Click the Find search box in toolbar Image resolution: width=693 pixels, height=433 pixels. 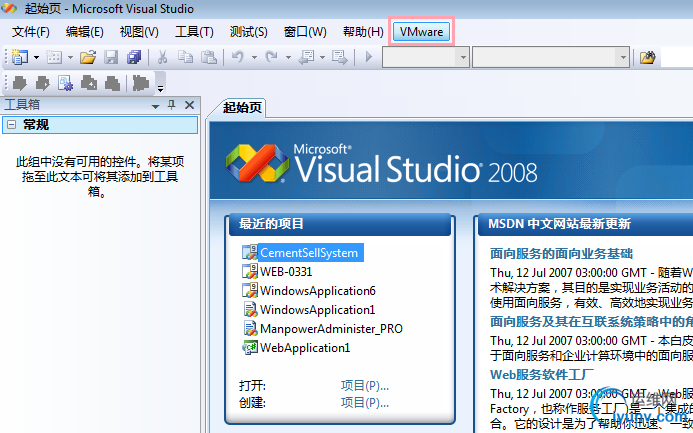pyautogui.click(x=677, y=57)
